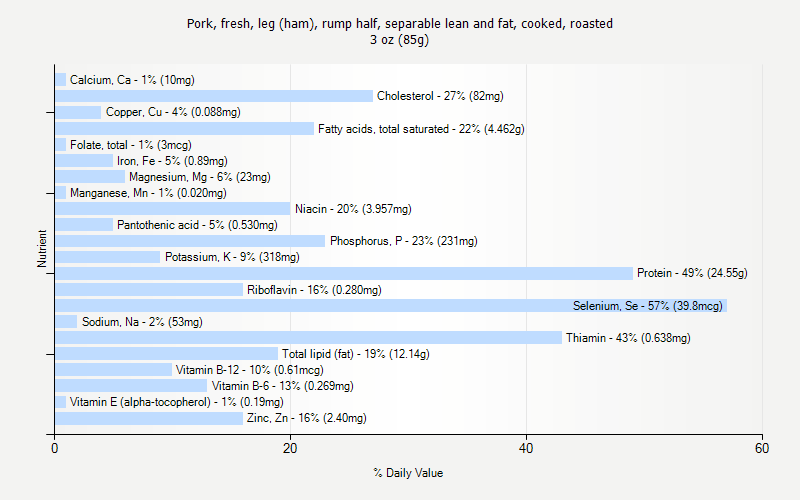Screen dimensions: 800x500
Task: Click the Selenium, Se bar
Action: click(390, 306)
